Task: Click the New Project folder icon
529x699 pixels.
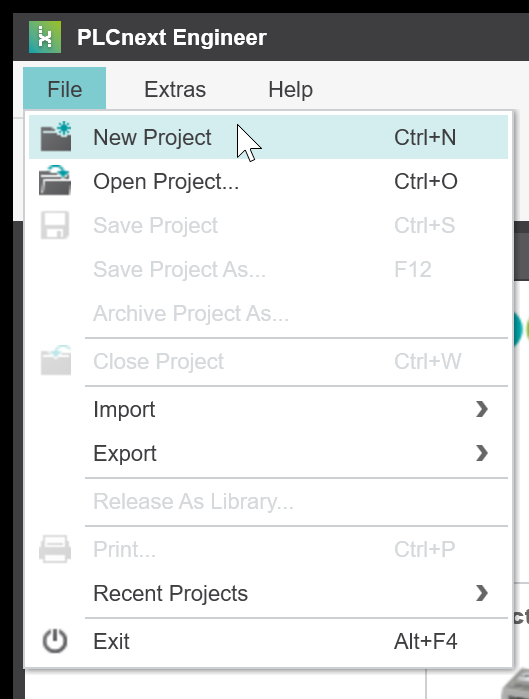Action: 56,136
